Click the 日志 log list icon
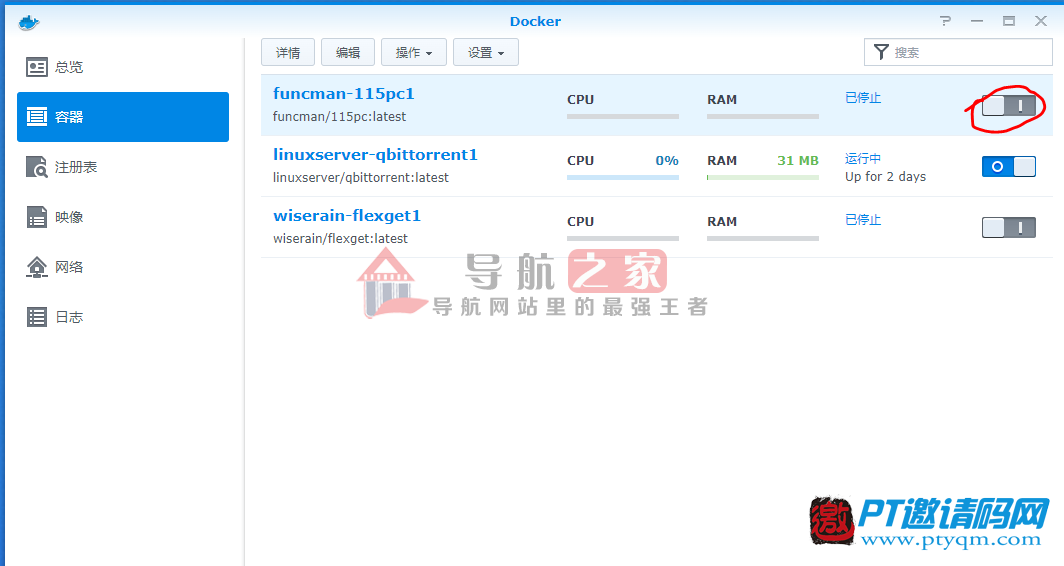The width and height of the screenshot is (1064, 566). point(37,317)
